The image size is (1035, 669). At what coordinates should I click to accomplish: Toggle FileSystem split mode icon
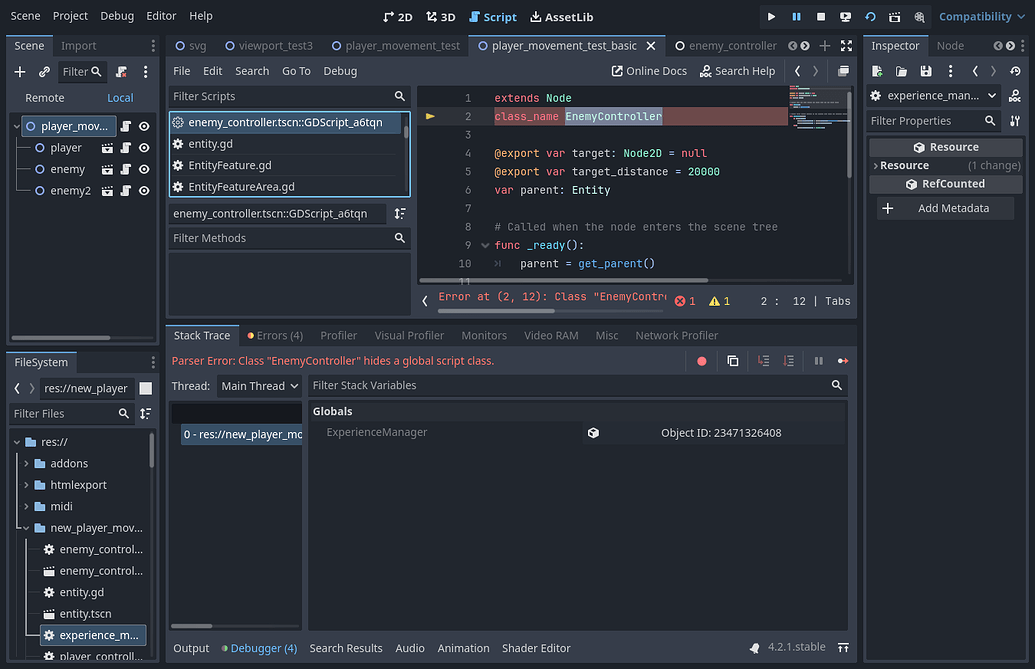point(146,389)
